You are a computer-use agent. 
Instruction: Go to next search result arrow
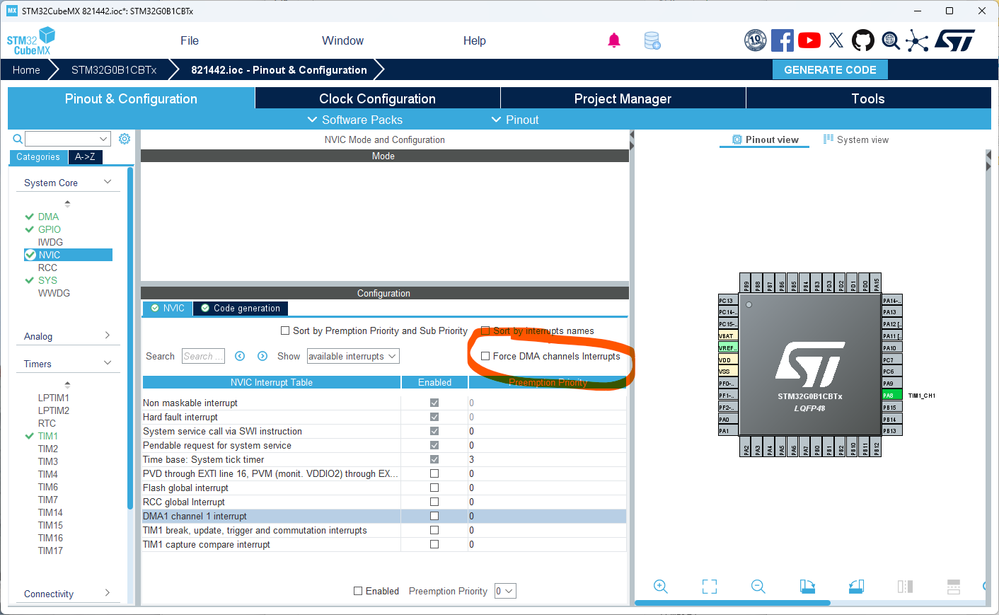[262, 356]
